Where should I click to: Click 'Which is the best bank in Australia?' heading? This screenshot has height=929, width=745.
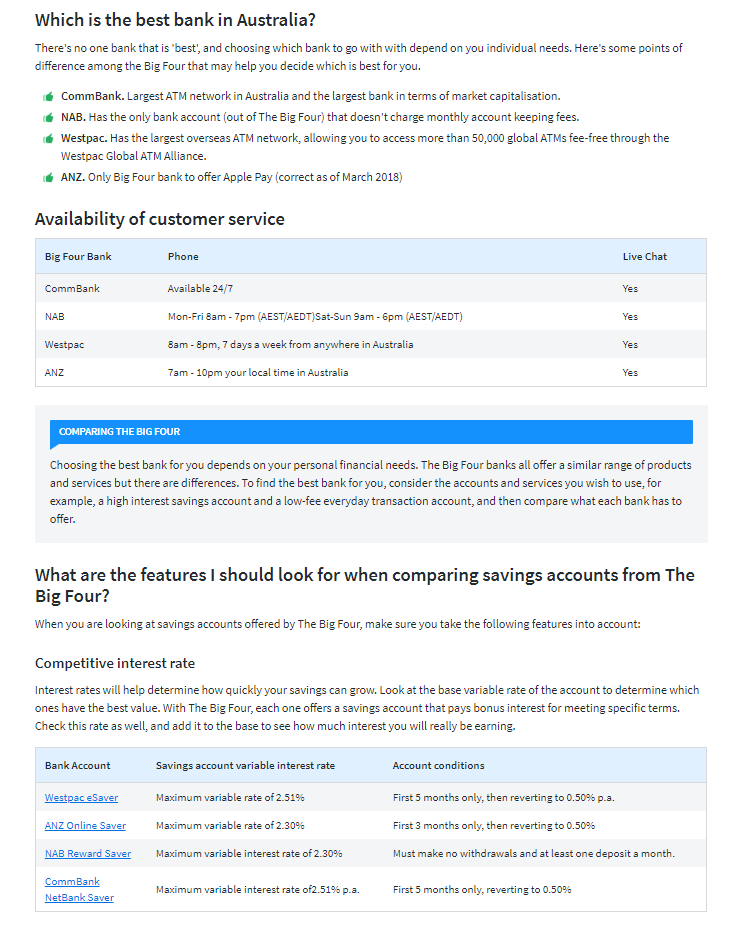(x=182, y=20)
